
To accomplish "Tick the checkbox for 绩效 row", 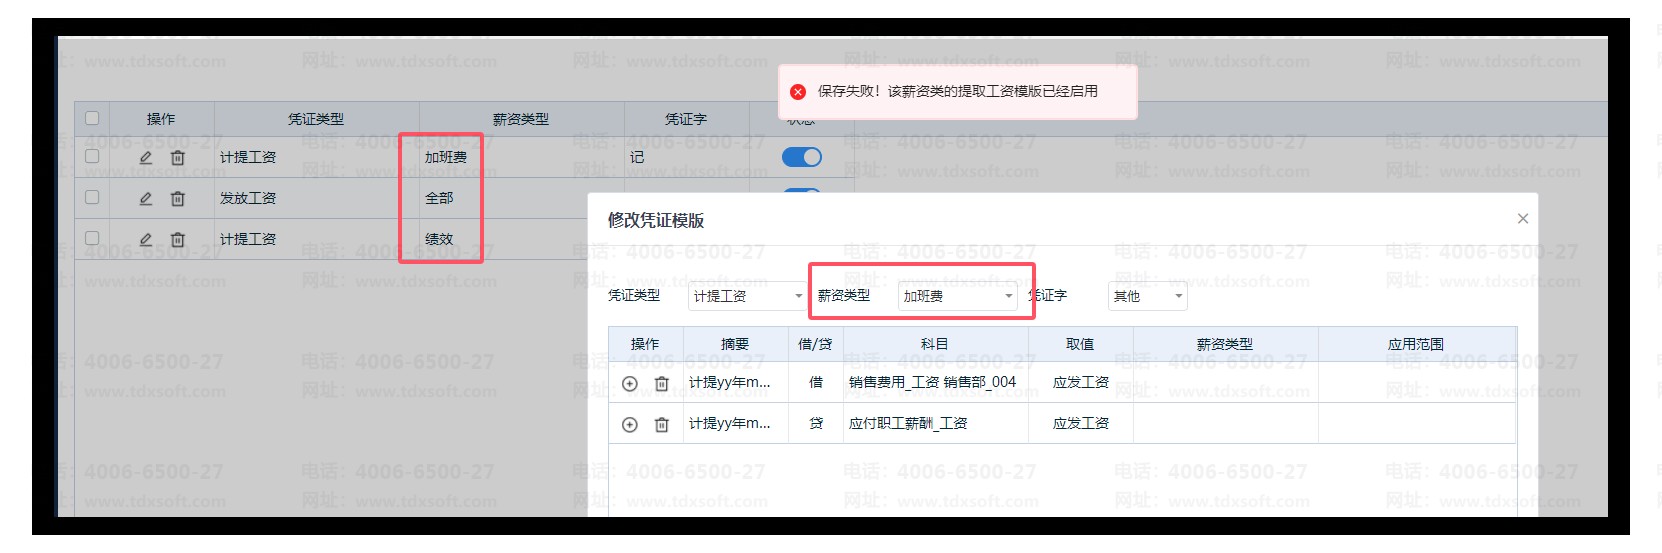I will pos(92,238).
